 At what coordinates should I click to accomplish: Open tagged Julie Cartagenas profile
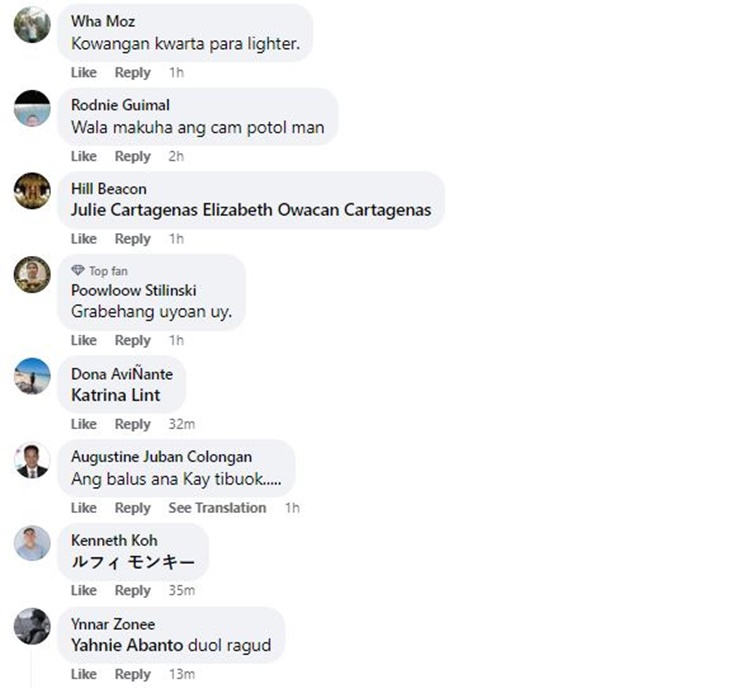coord(134,210)
